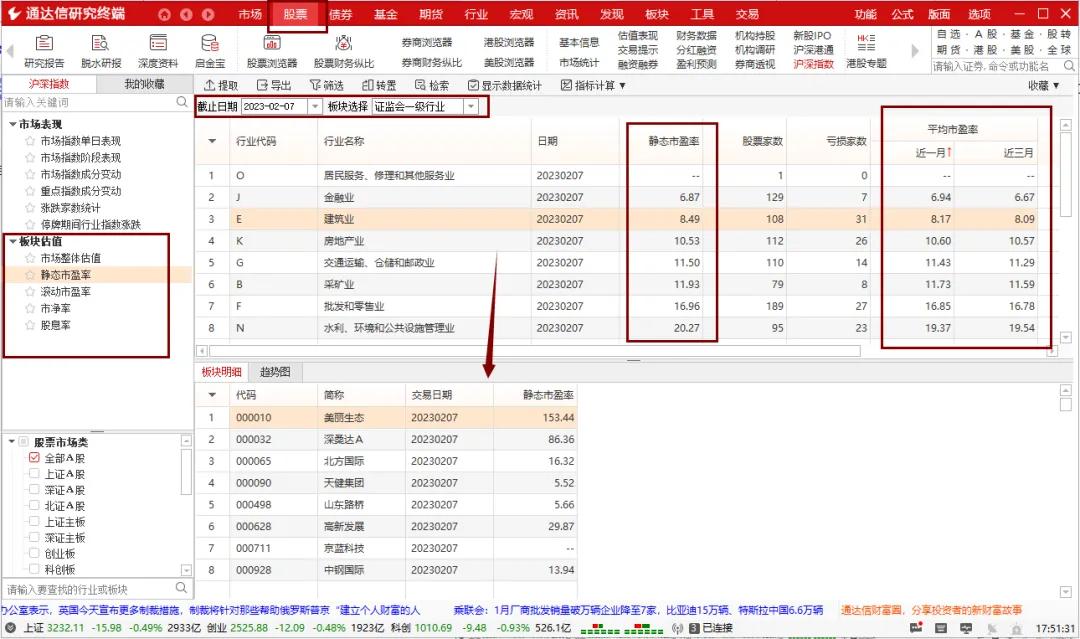The height and width of the screenshot is (639, 1080).
Task: Go forward using the title bar forward arrow
Action: (x=208, y=14)
